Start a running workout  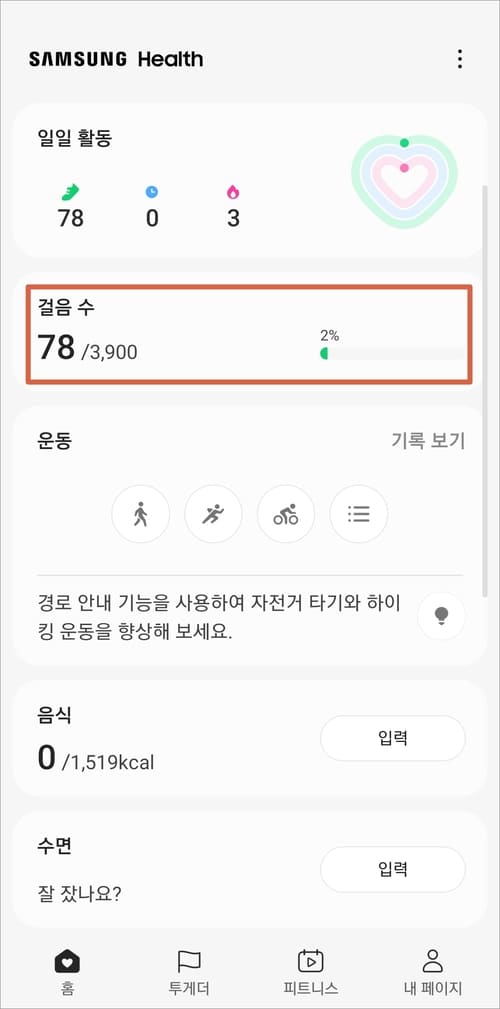point(214,514)
